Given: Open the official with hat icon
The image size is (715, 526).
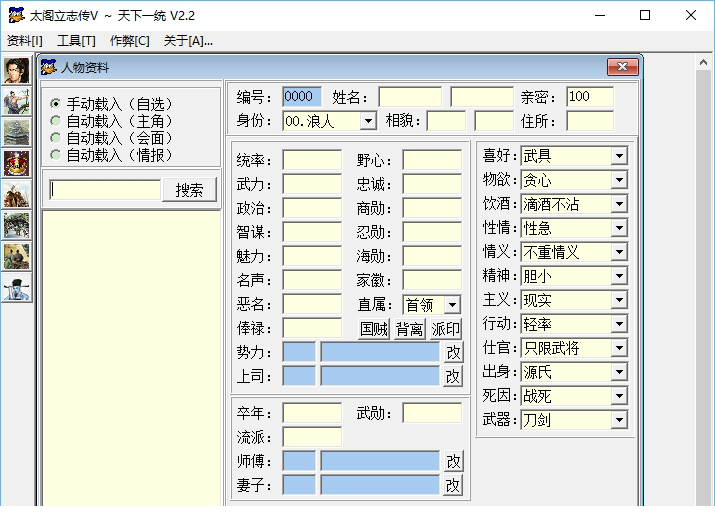Looking at the screenshot, I should (16, 287).
